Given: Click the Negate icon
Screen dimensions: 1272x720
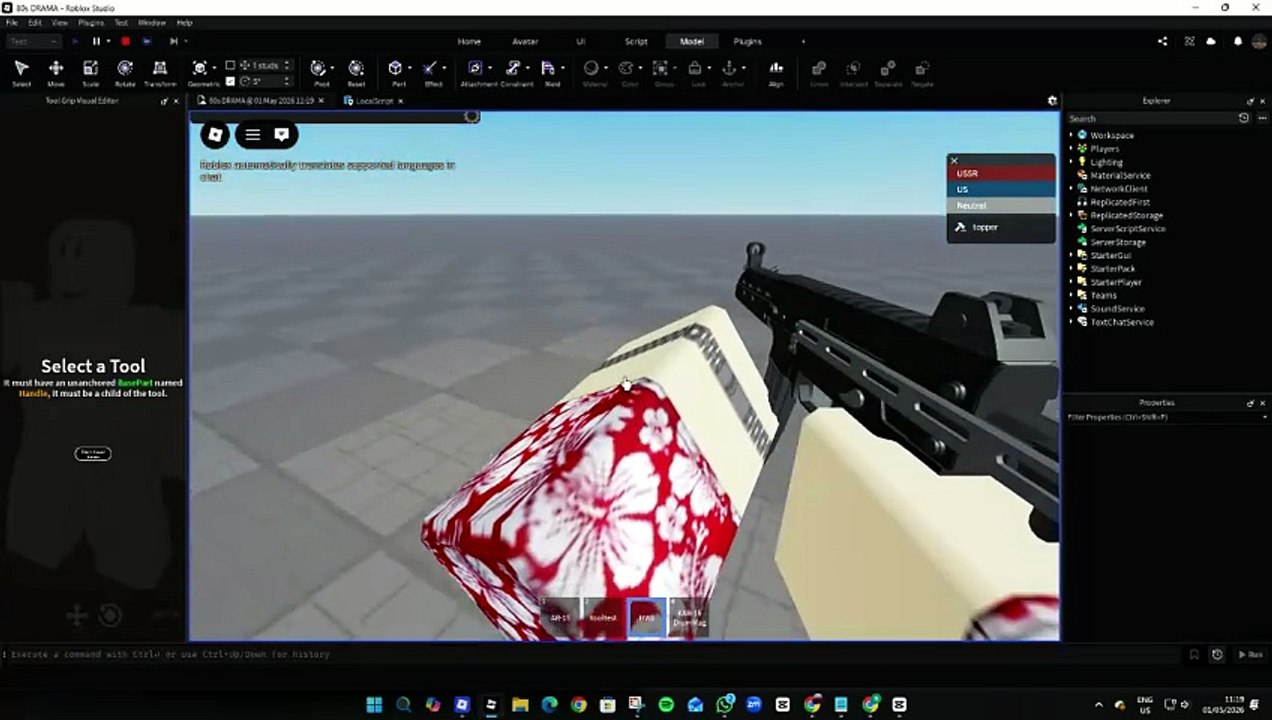Looking at the screenshot, I should 922,69.
